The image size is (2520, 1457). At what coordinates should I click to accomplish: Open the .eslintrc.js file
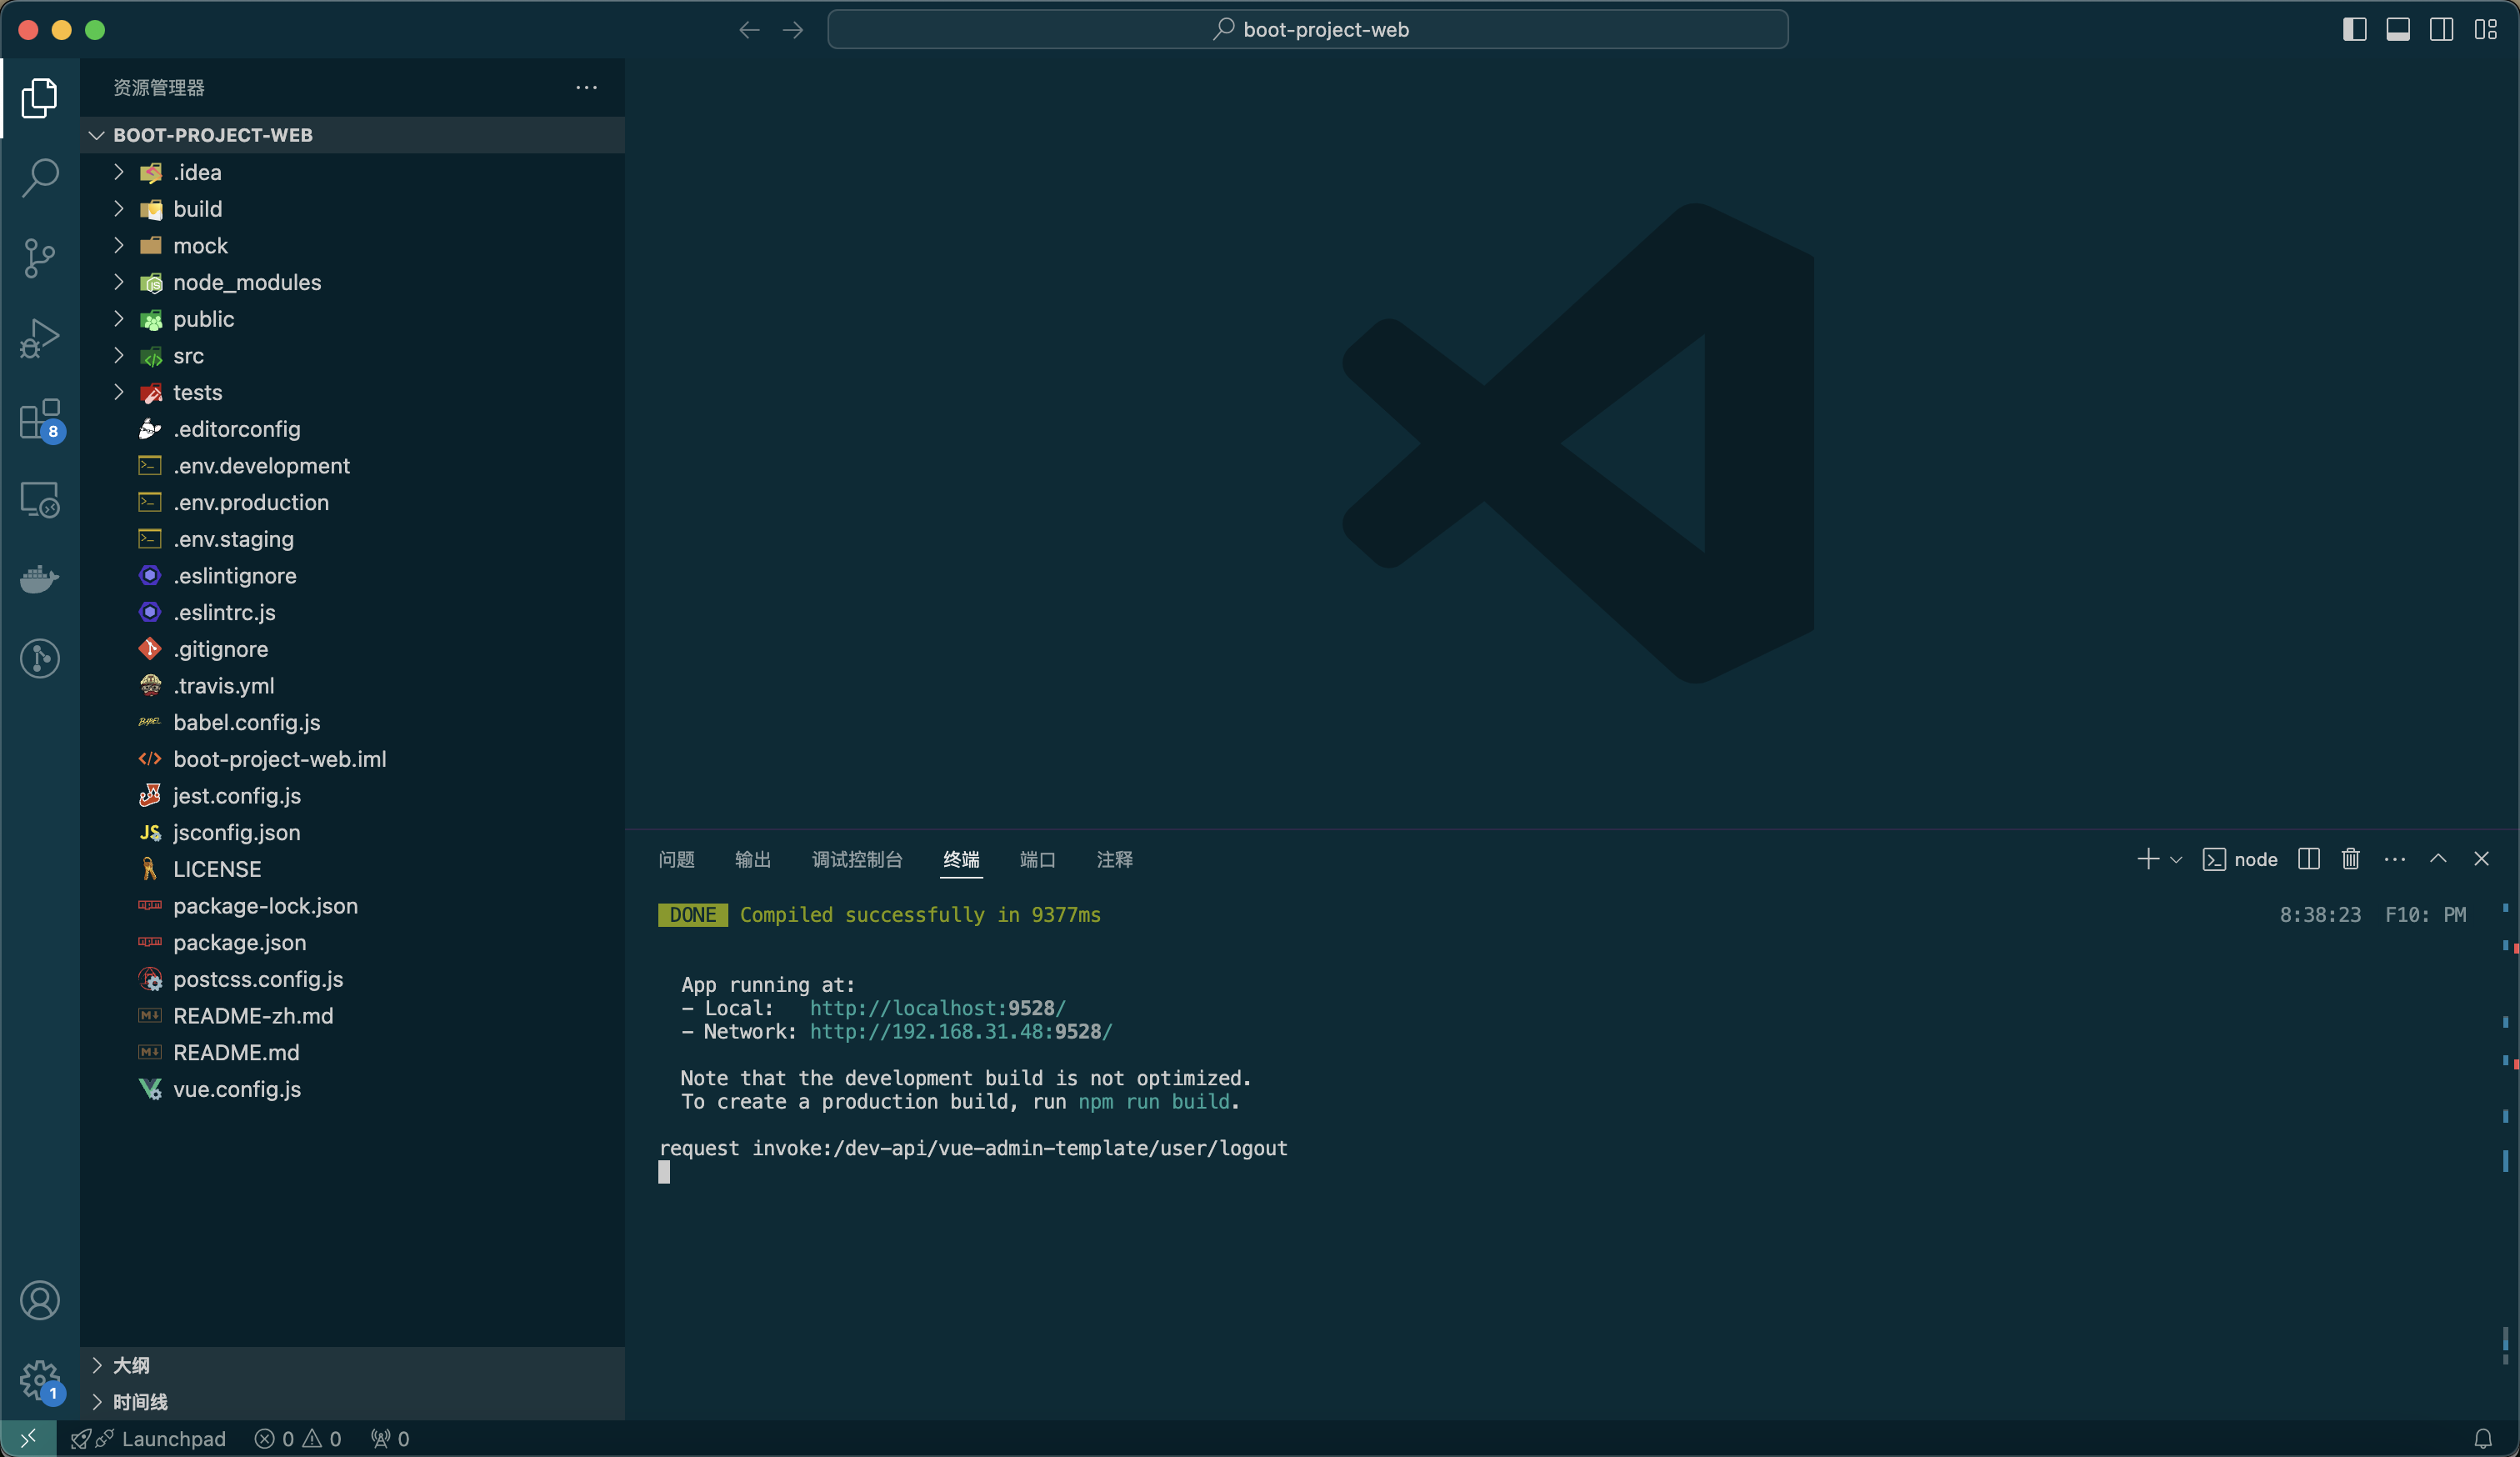(x=352, y=612)
